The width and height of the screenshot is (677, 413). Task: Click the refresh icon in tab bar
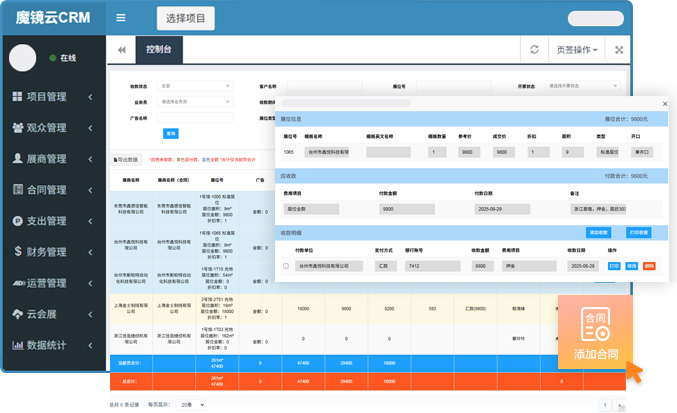pos(534,50)
